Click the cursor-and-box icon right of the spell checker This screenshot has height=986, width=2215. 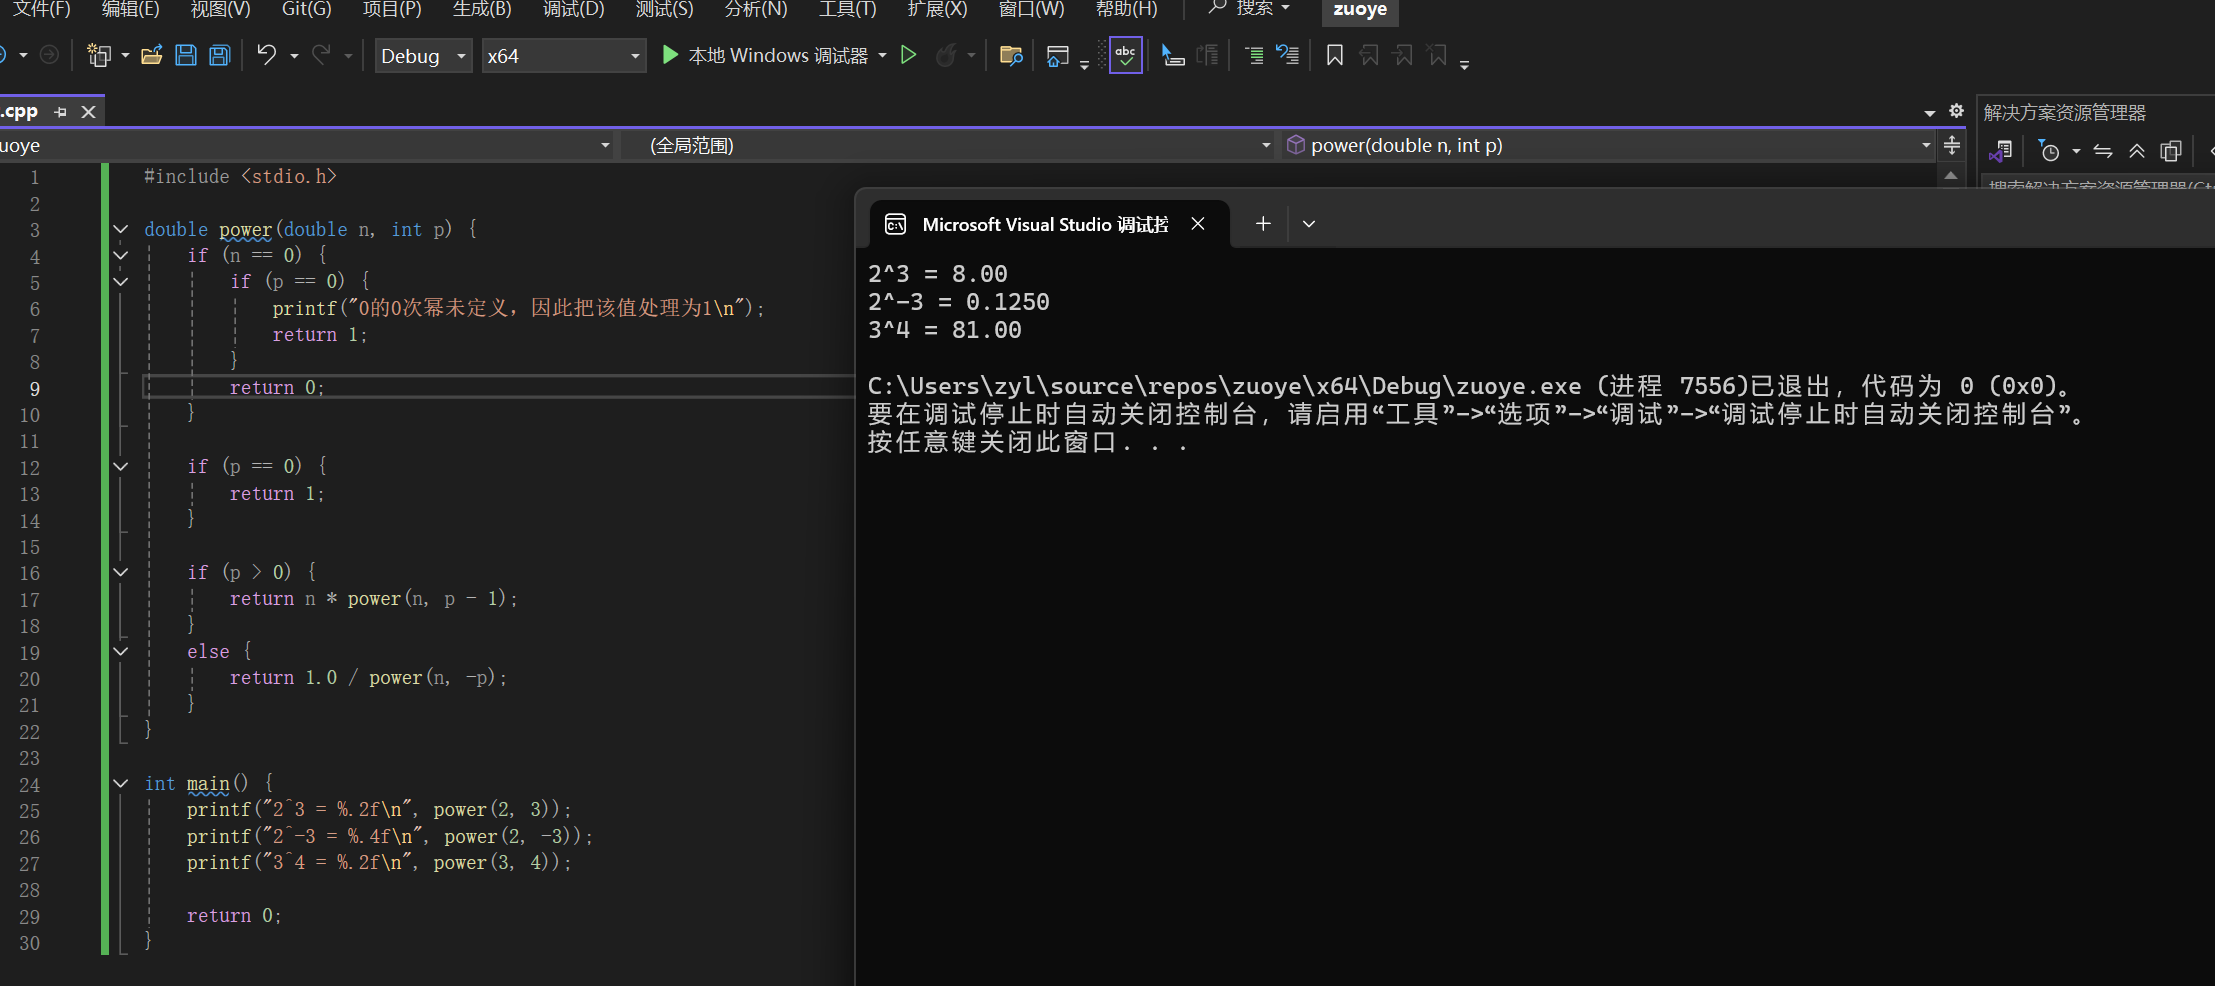coord(1173,55)
